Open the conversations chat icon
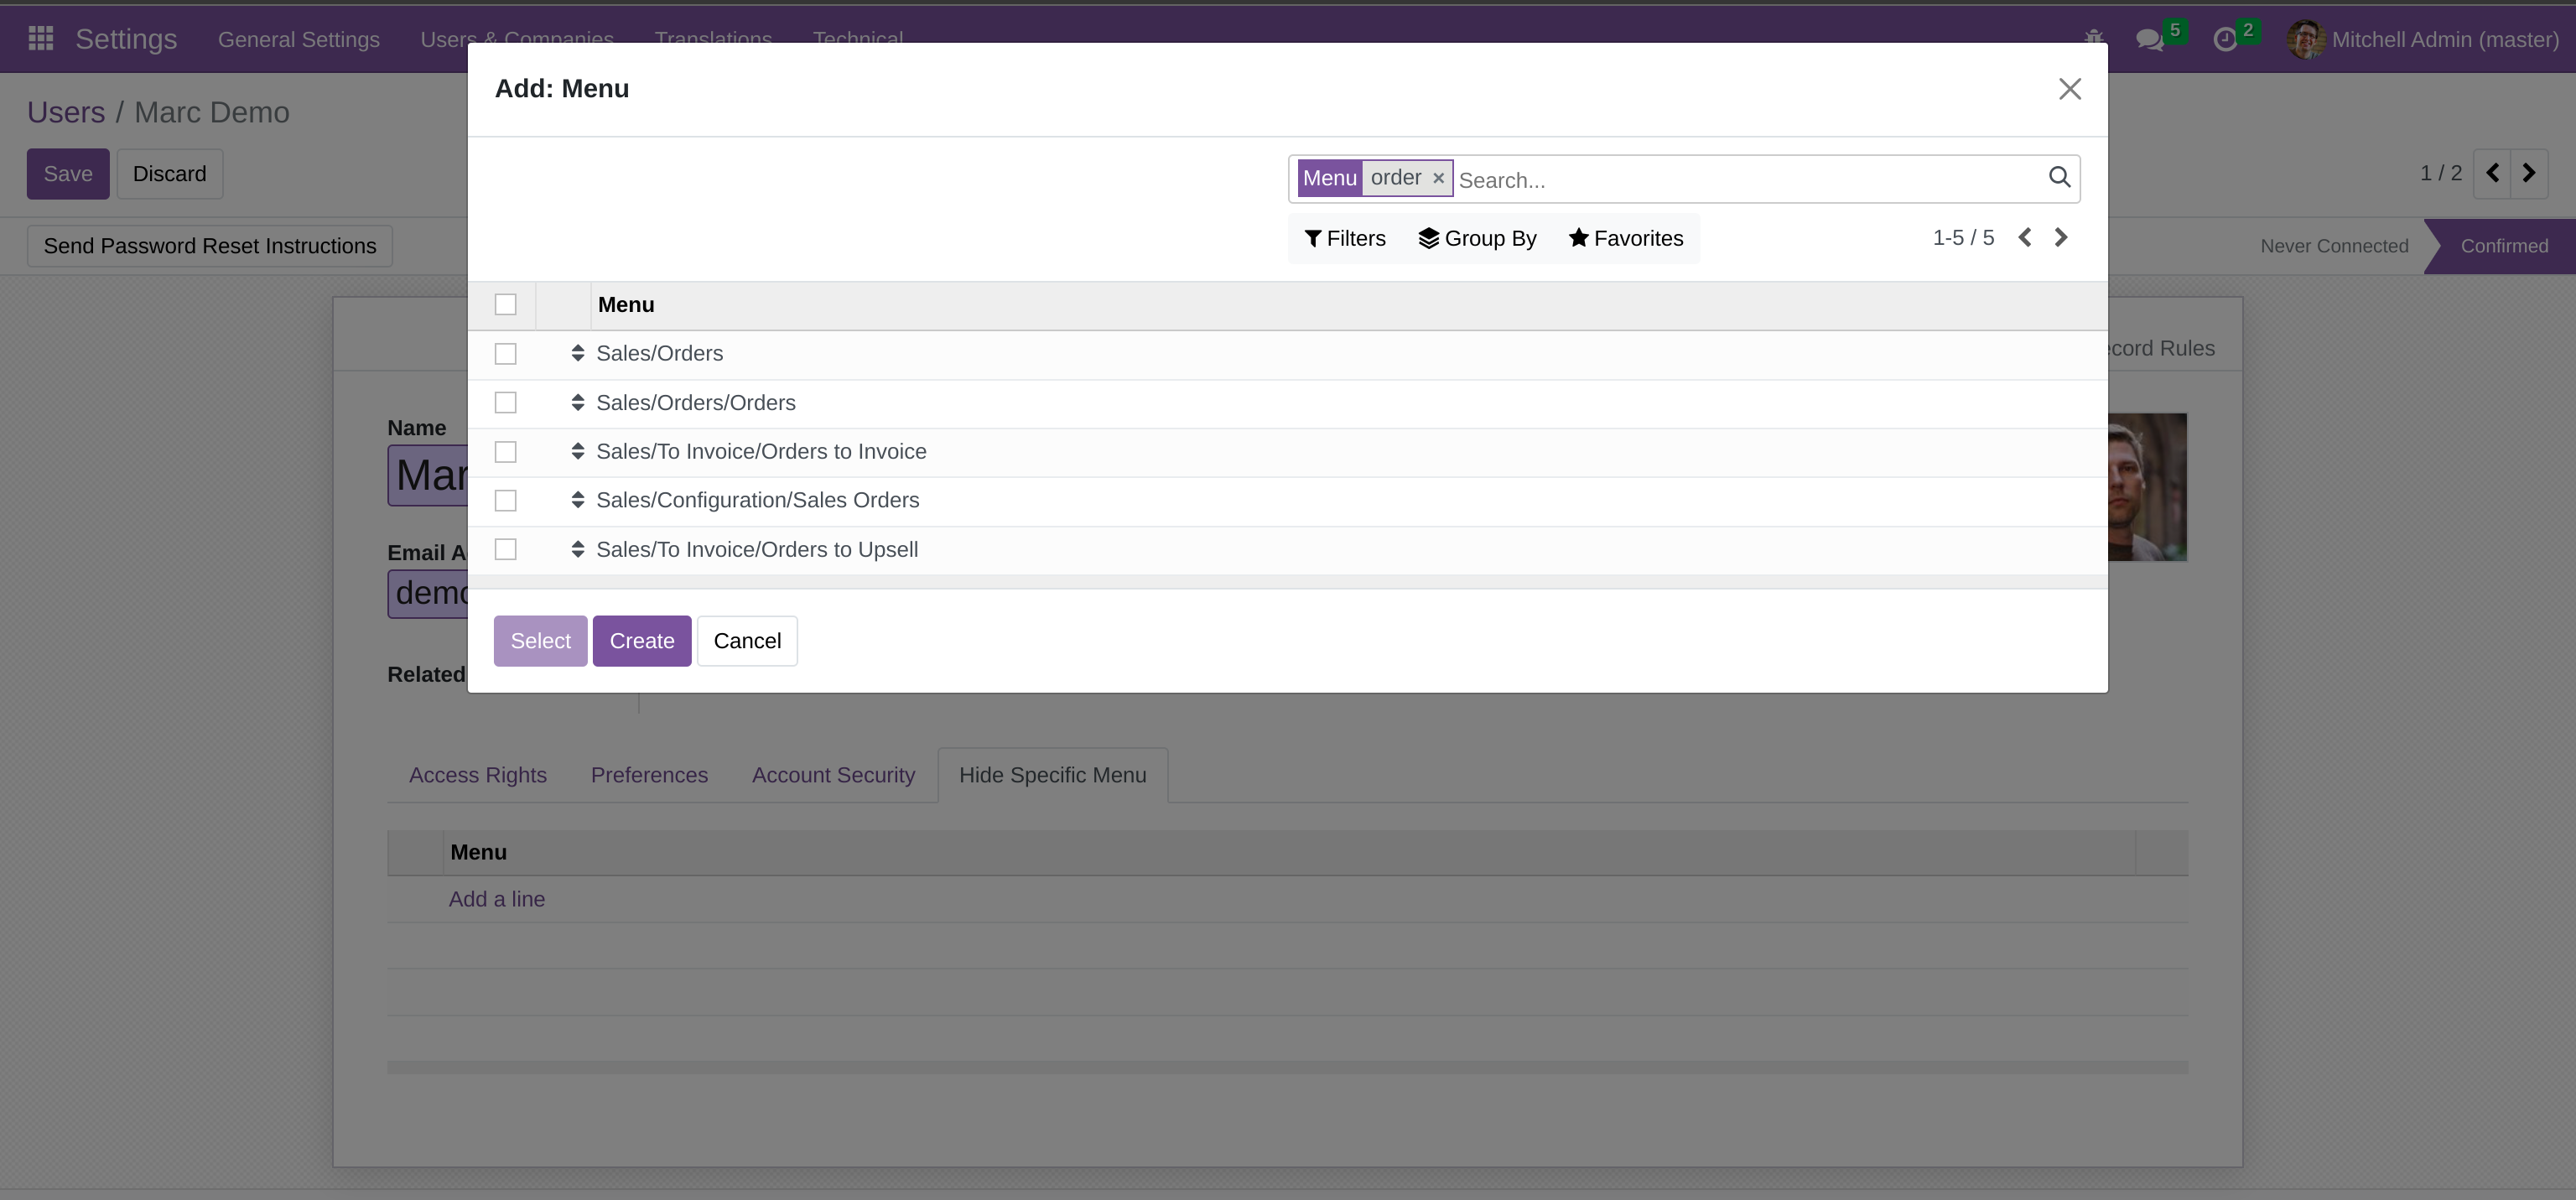The height and width of the screenshot is (1200, 2576). [2148, 40]
